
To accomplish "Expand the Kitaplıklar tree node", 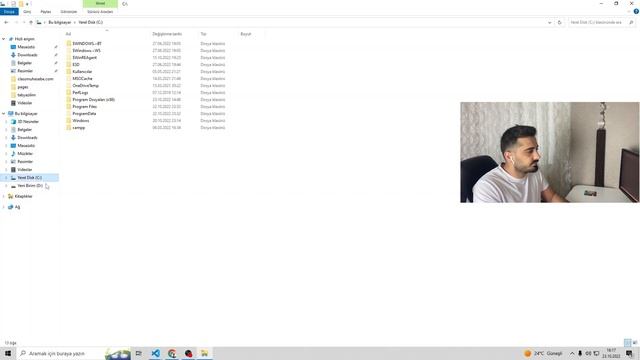I will 4,196.
